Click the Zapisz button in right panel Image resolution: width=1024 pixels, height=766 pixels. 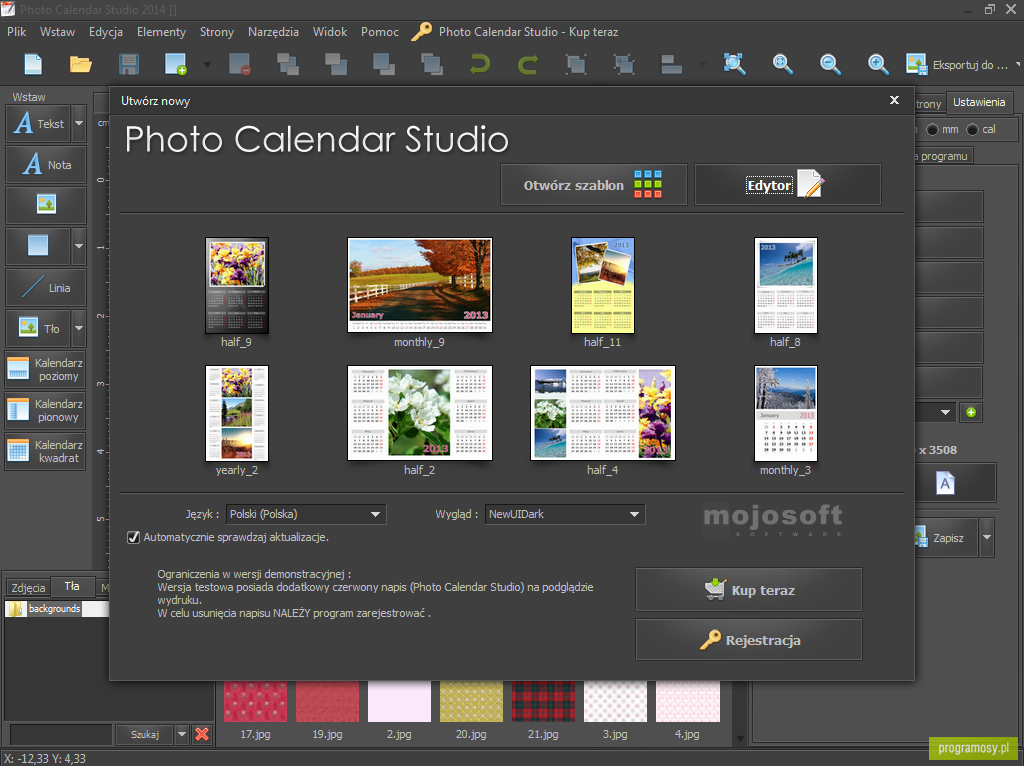point(946,537)
